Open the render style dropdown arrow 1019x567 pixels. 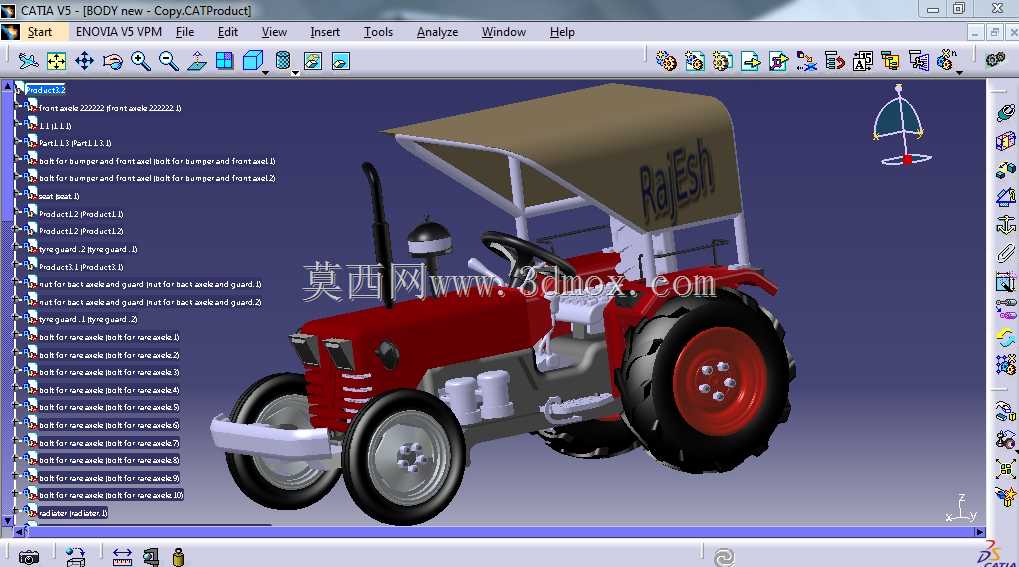pos(295,73)
